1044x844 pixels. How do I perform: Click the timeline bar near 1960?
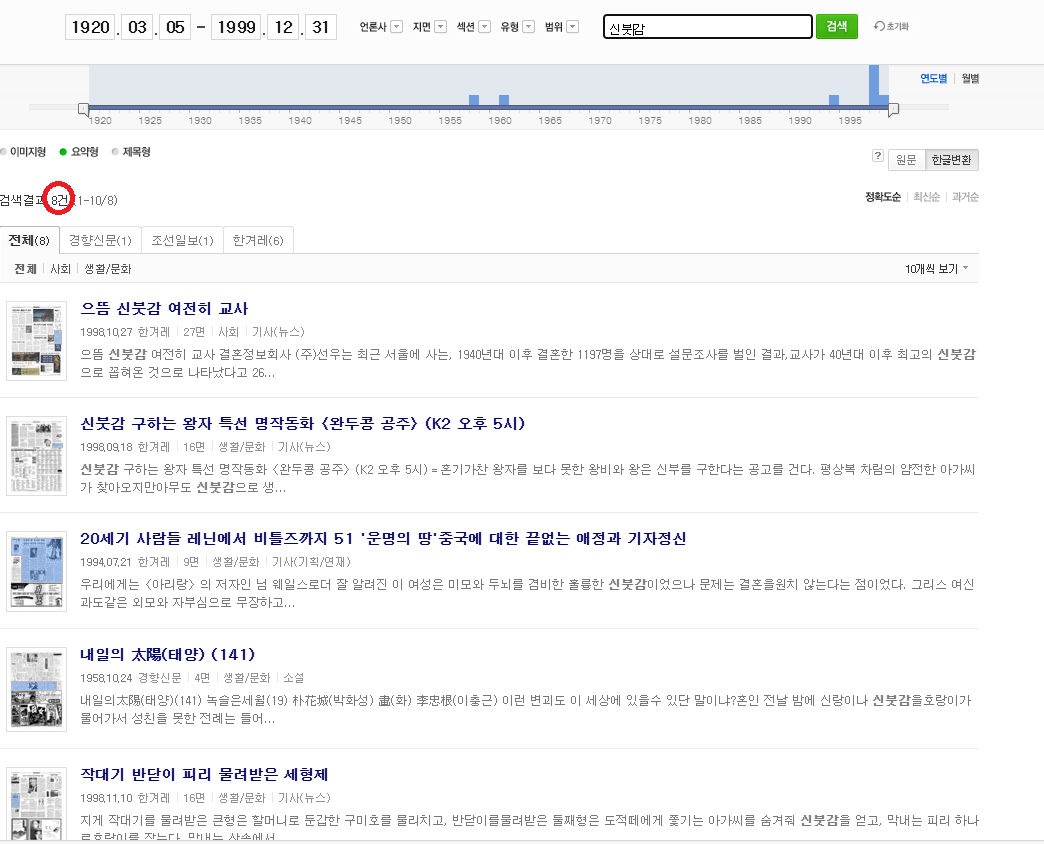504,100
